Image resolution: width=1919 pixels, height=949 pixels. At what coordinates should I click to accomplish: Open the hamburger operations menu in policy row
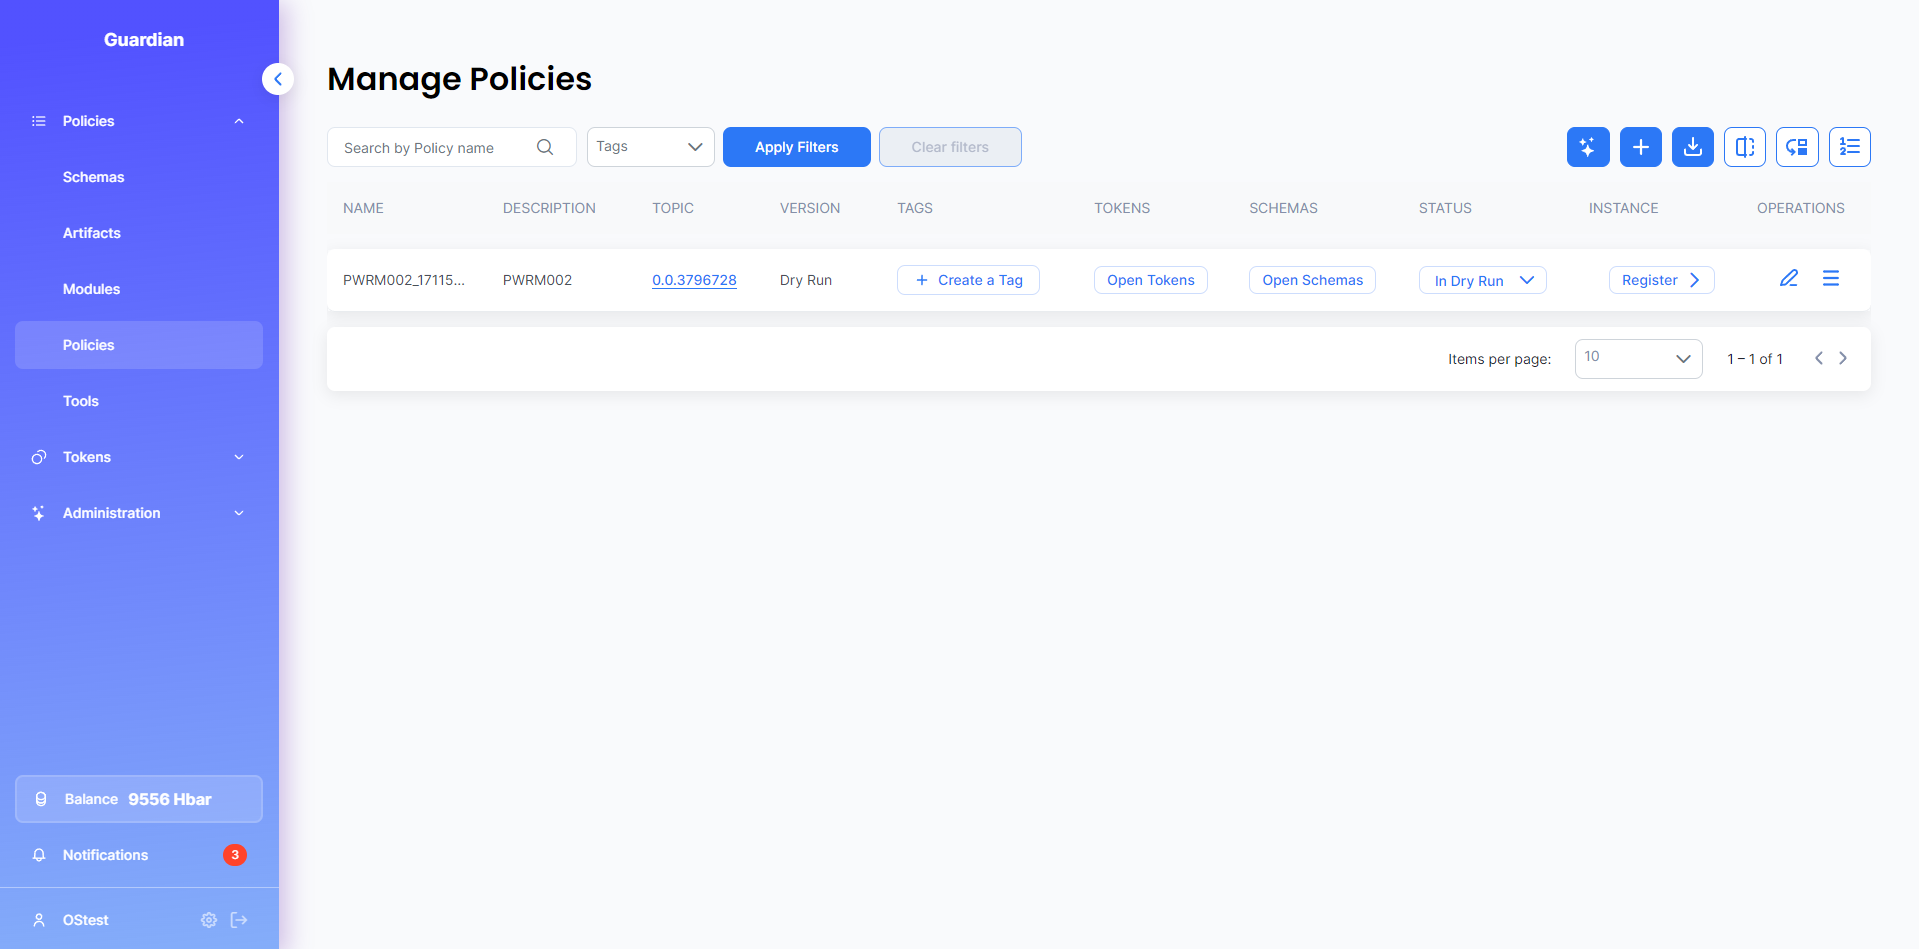coord(1830,279)
